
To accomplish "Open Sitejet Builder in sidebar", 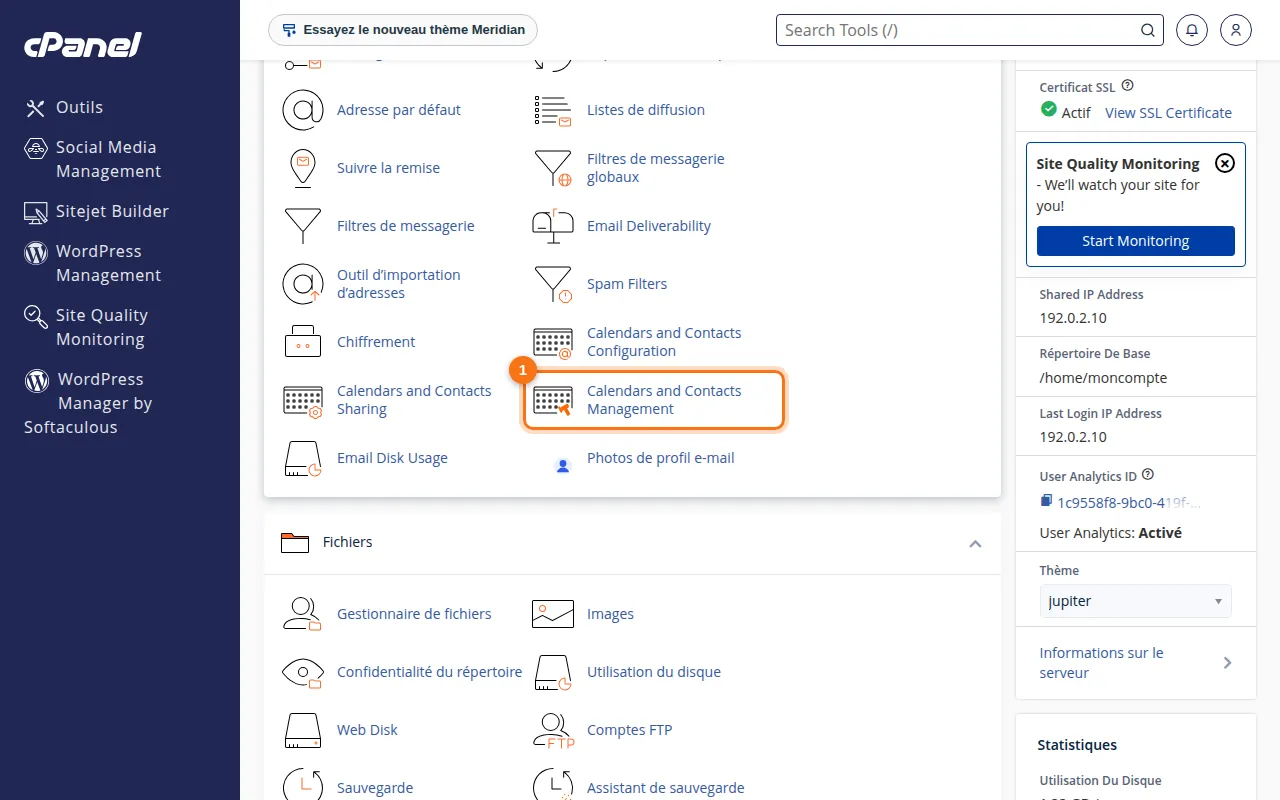I will (97, 211).
